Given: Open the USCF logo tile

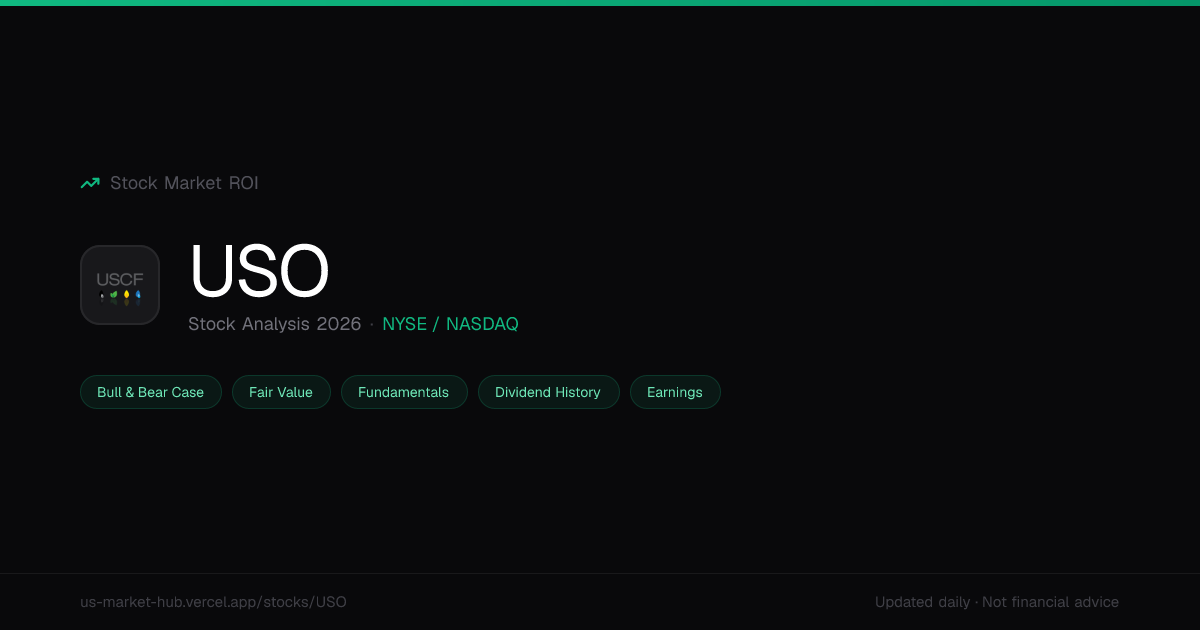Looking at the screenshot, I should (x=120, y=285).
